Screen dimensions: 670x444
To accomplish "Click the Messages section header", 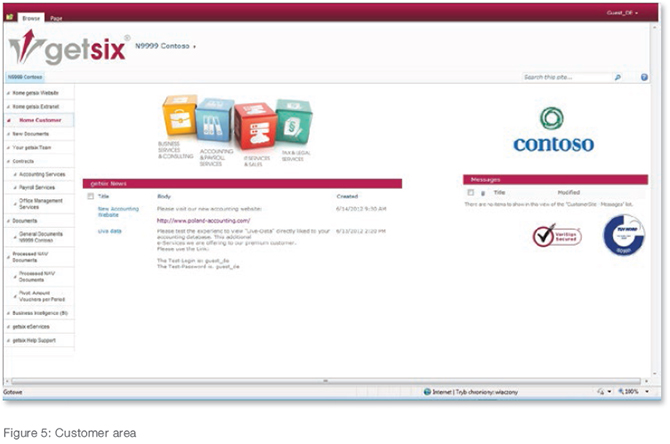I will tap(555, 179).
